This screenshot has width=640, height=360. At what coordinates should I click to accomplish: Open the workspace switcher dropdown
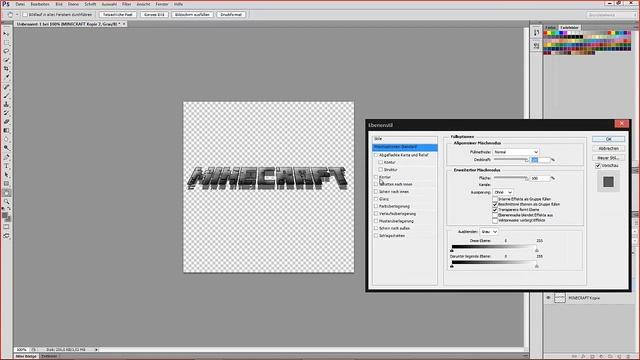[x=611, y=15]
